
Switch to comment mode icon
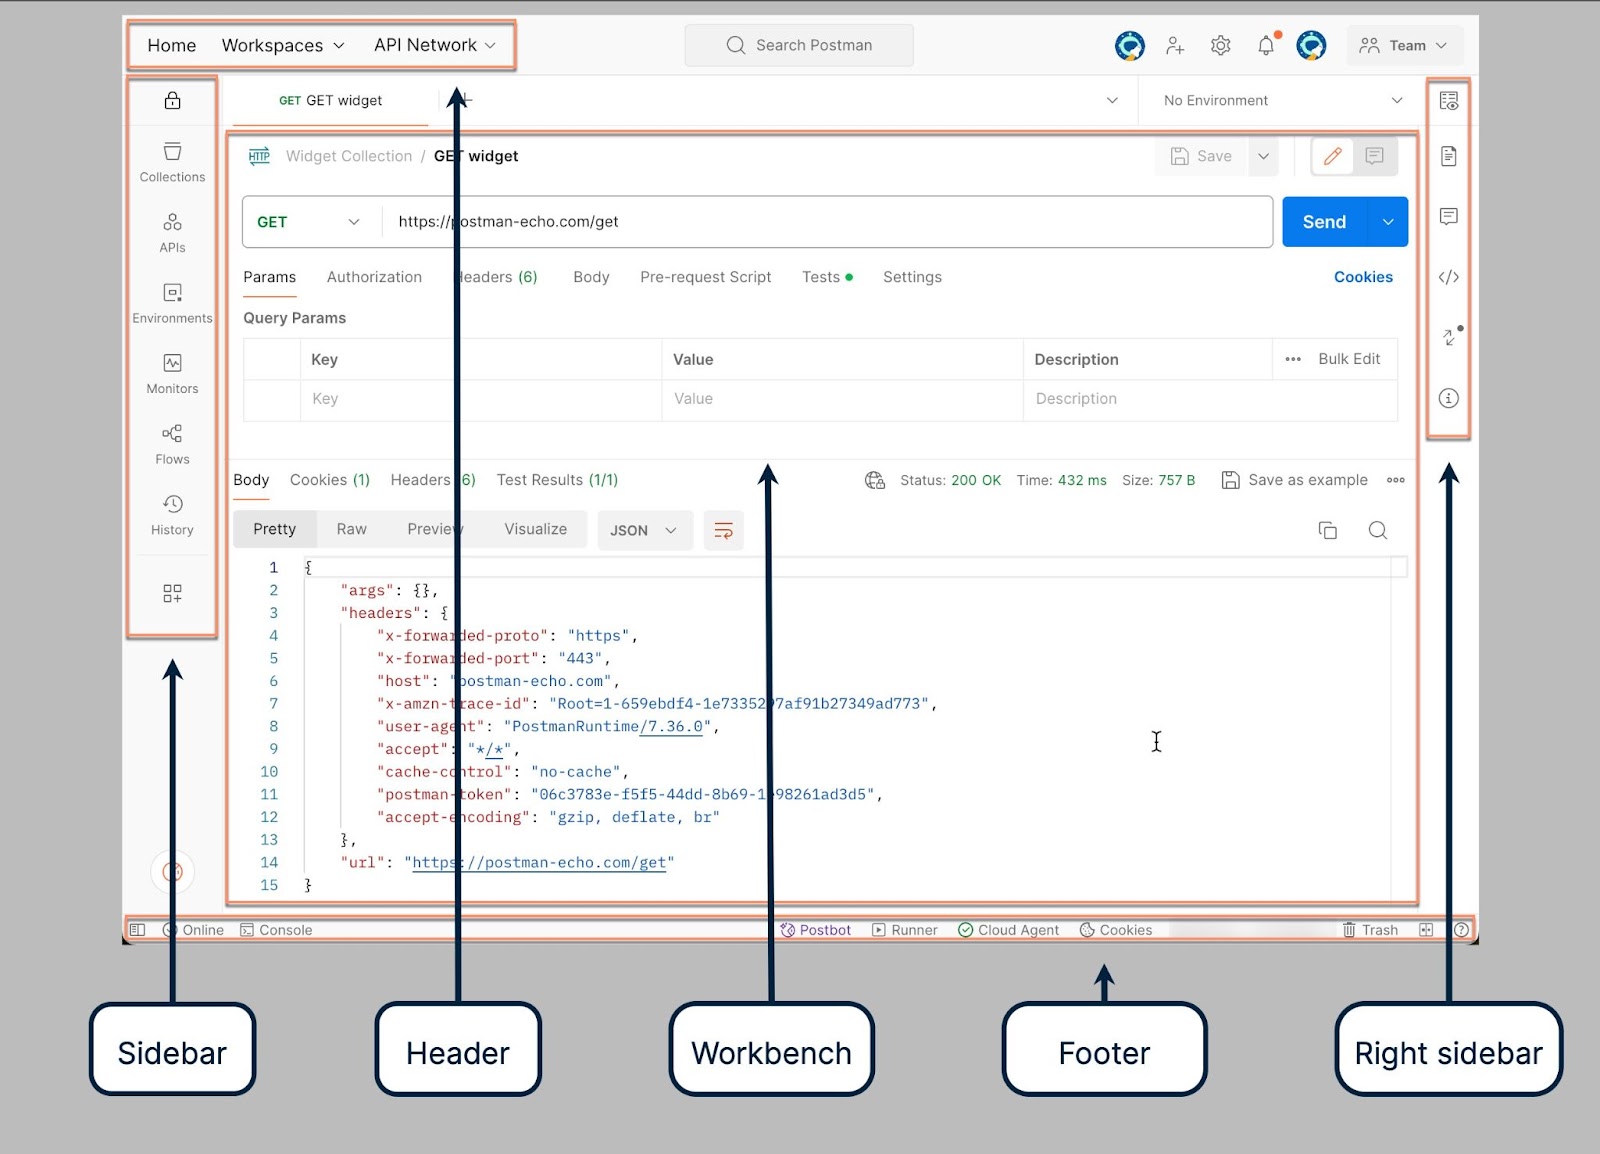(x=1374, y=156)
